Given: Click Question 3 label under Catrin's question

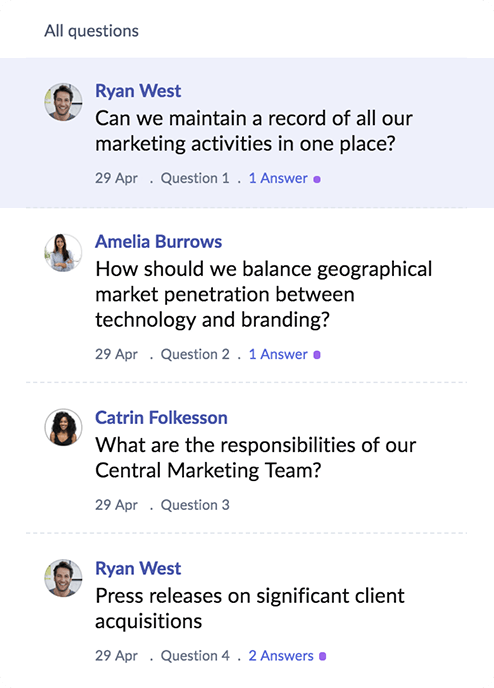Looking at the screenshot, I should (195, 505).
